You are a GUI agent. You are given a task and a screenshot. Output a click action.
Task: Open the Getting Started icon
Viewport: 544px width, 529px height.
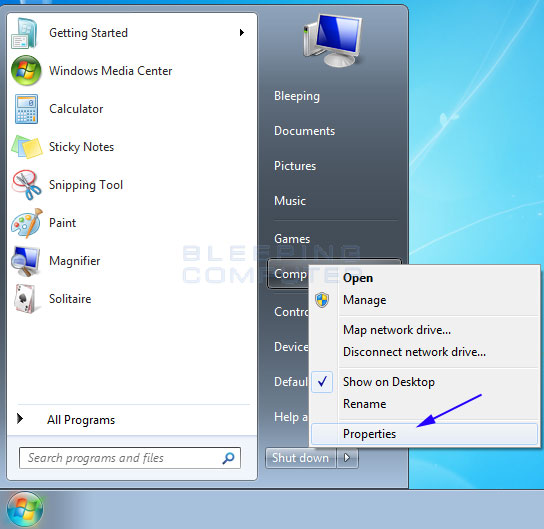(x=24, y=33)
